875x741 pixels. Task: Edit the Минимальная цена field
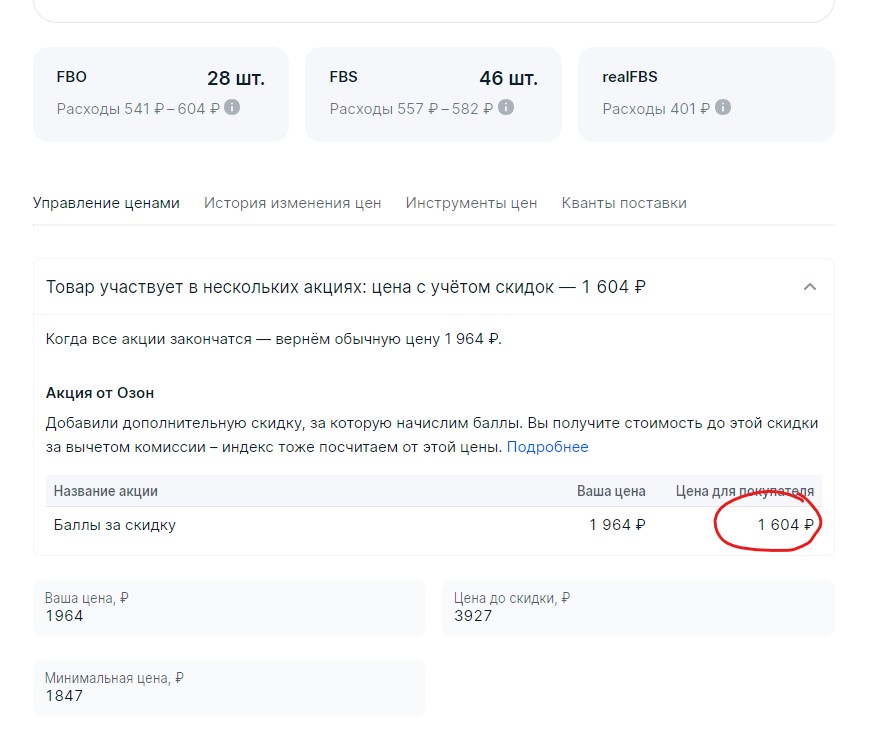[229, 687]
